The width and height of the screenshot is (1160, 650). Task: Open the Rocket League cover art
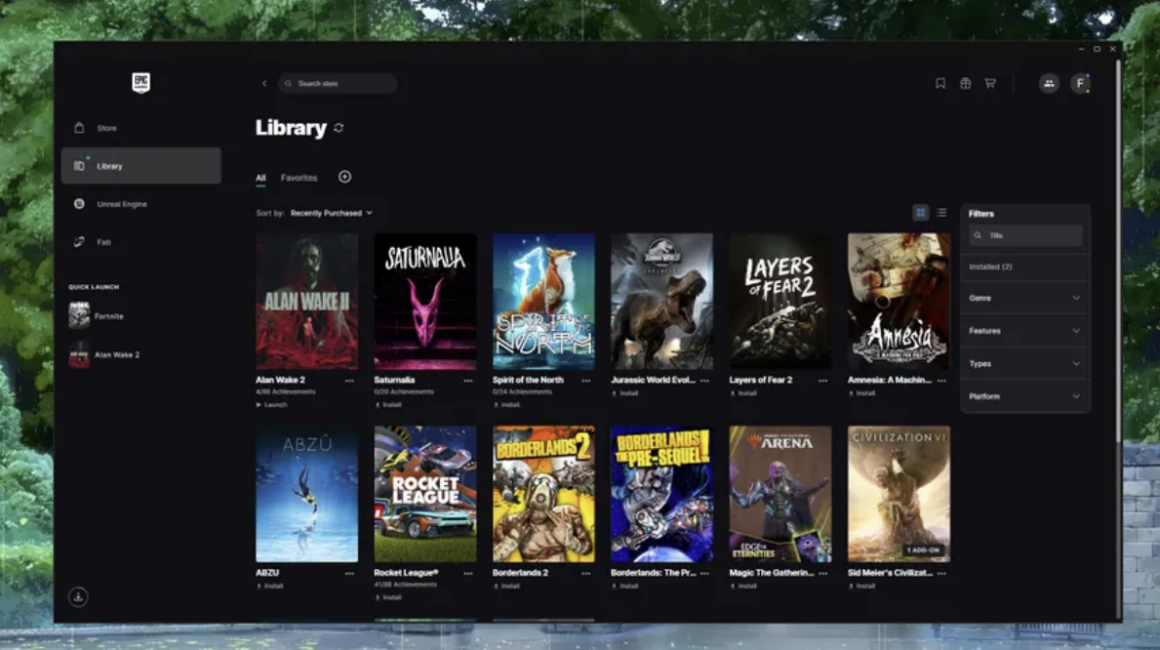(425, 493)
